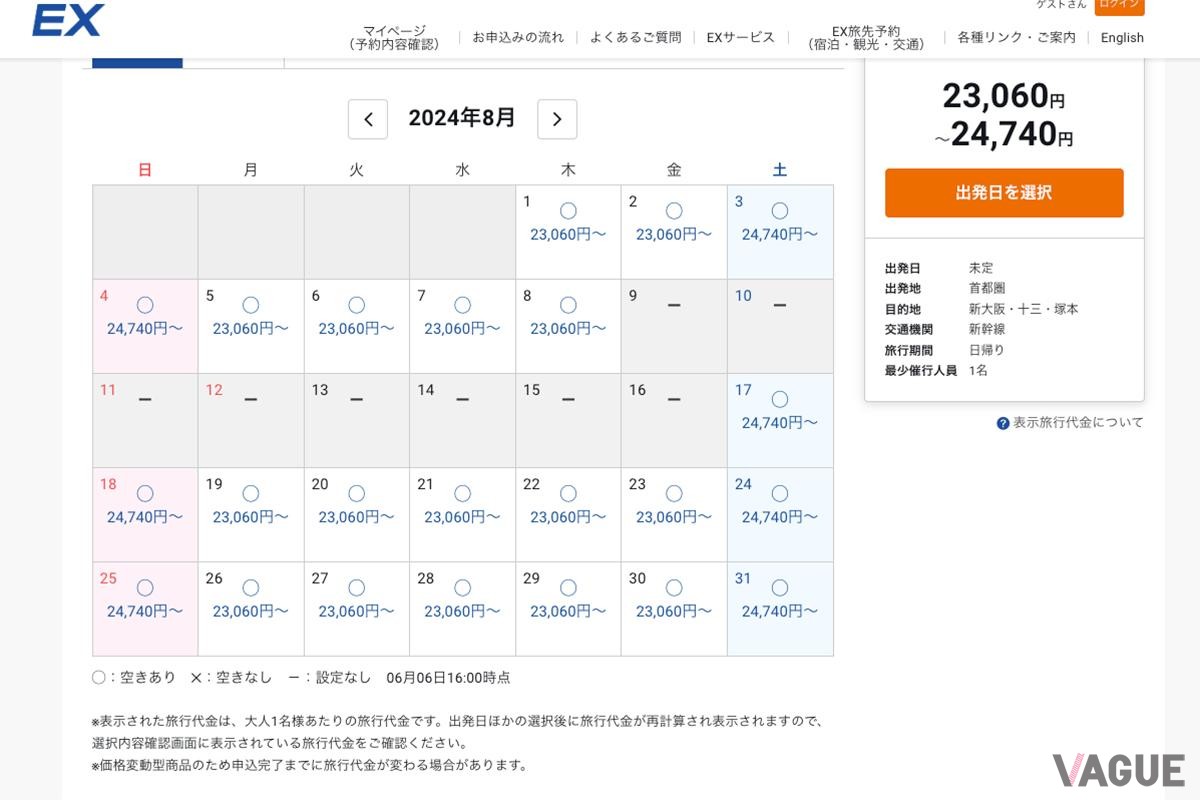Switch the site language to English
This screenshot has height=800, width=1200.
click(x=1121, y=37)
